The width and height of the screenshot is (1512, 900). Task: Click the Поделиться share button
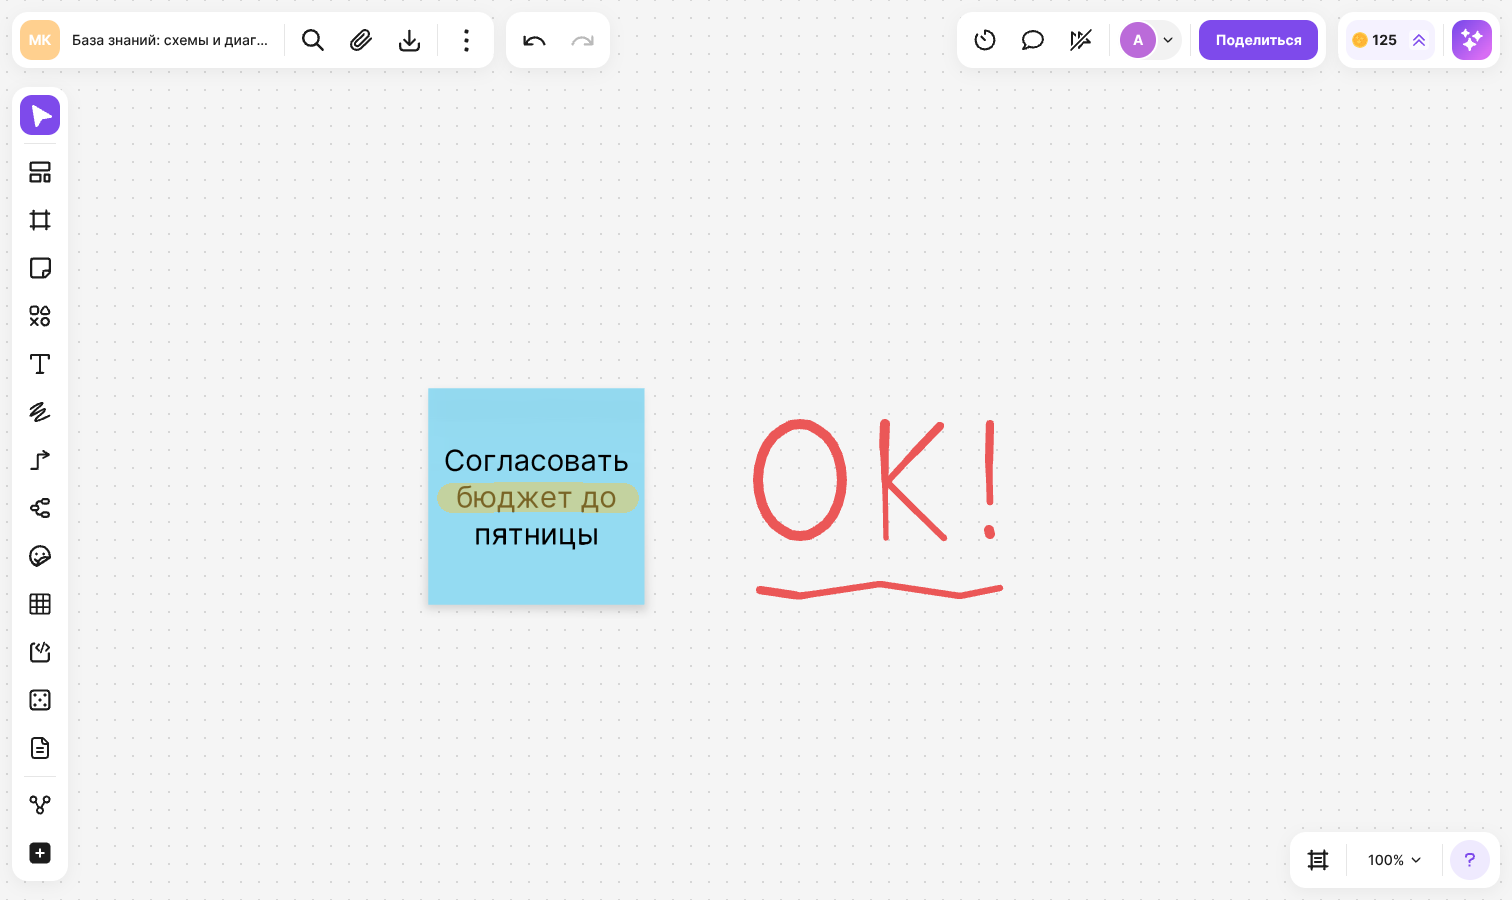(x=1258, y=40)
